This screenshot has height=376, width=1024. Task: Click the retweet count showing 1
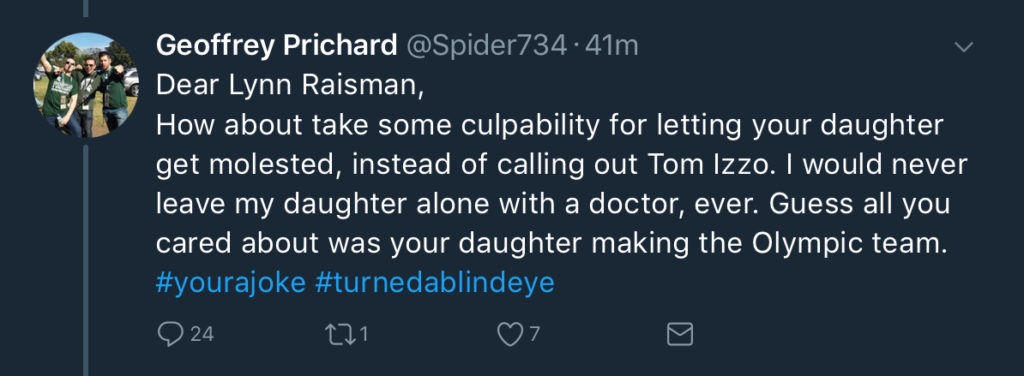click(364, 335)
